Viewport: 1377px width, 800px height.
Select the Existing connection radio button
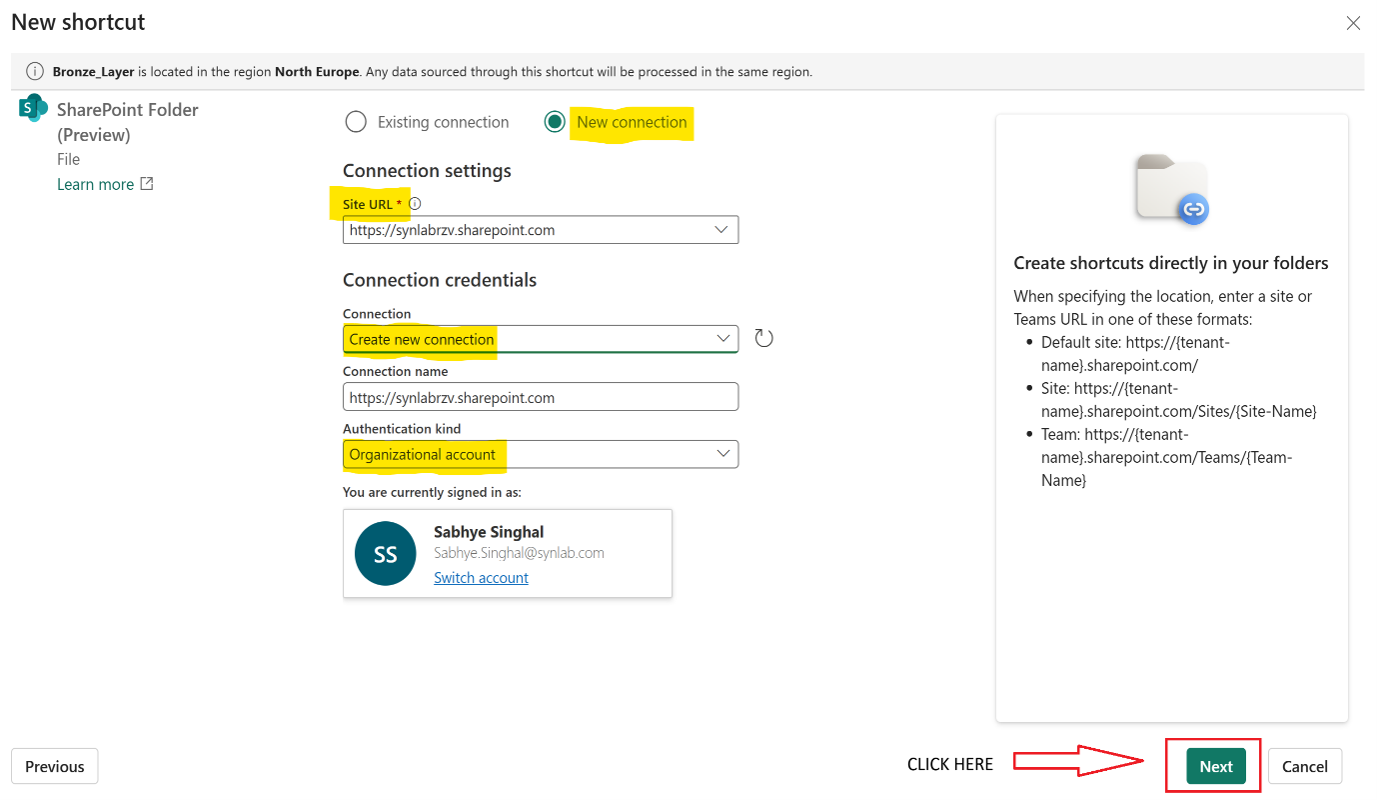[355, 122]
